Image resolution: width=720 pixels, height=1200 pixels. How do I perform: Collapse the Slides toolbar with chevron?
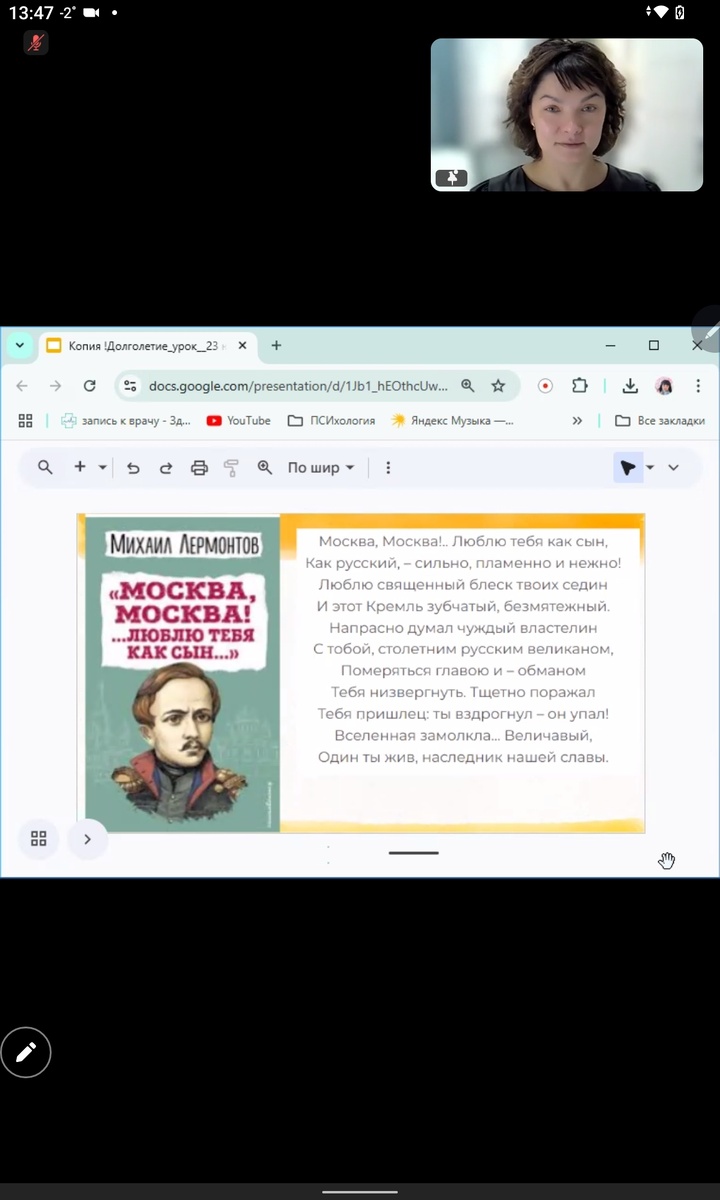pyautogui.click(x=673, y=467)
